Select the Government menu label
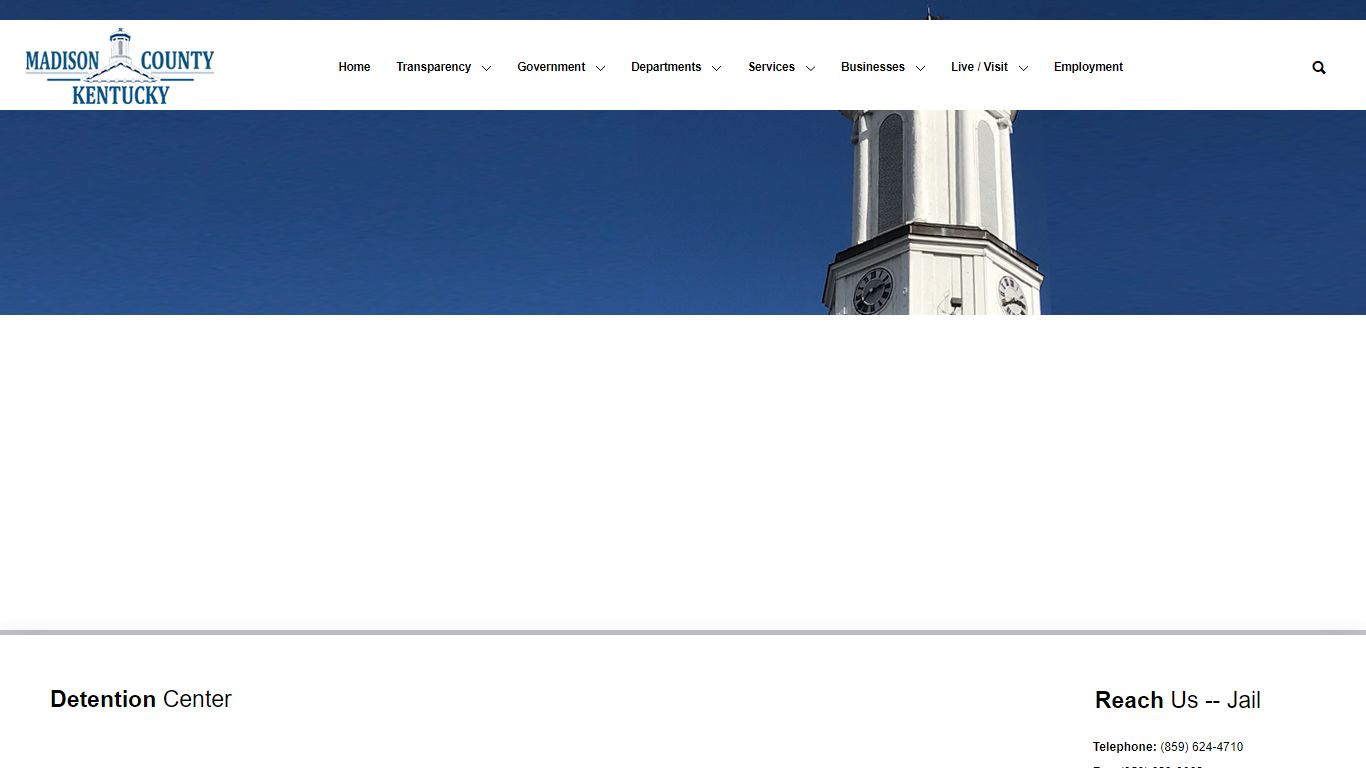Screen dimensions: 1366x768 click(x=551, y=67)
